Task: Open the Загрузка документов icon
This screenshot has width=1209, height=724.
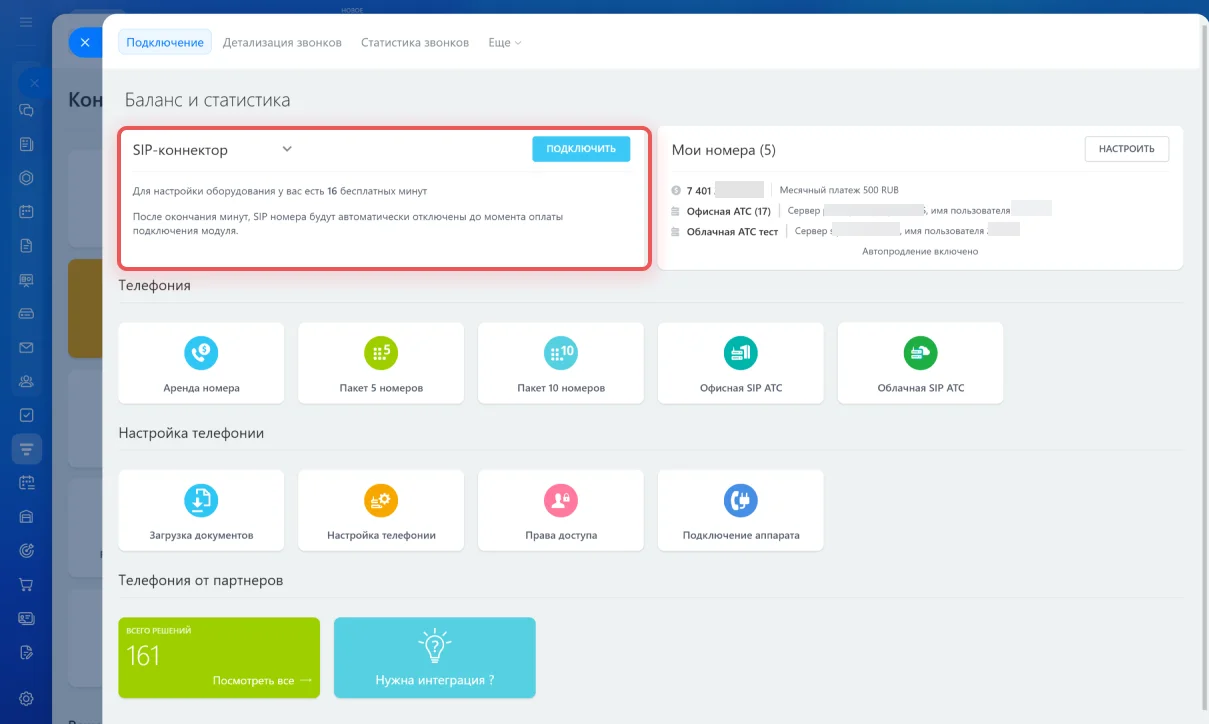Action: click(201, 500)
